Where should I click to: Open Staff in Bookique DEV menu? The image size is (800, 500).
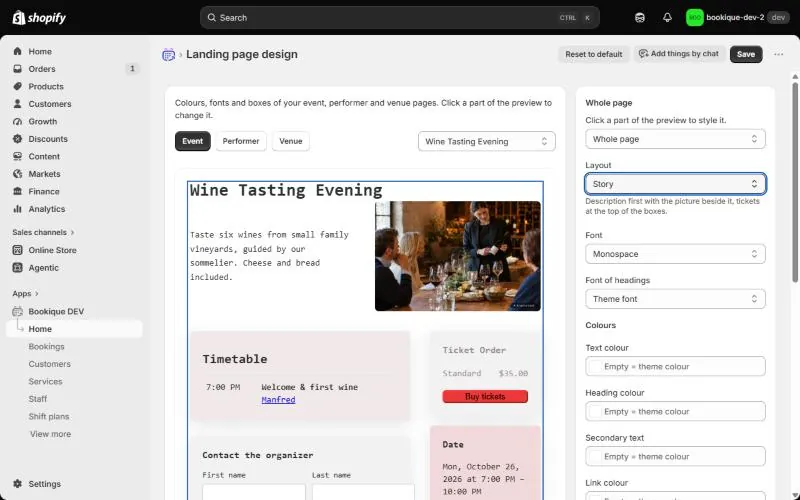coord(38,398)
